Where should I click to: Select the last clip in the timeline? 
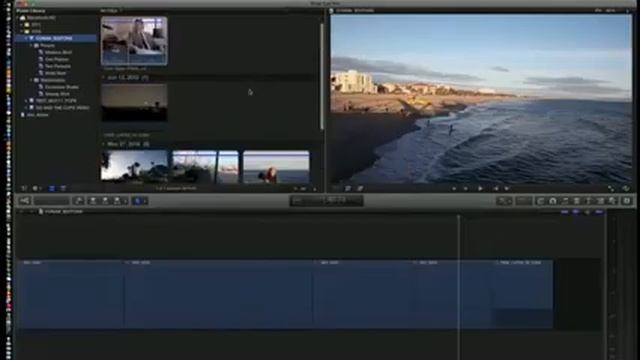[524, 294]
